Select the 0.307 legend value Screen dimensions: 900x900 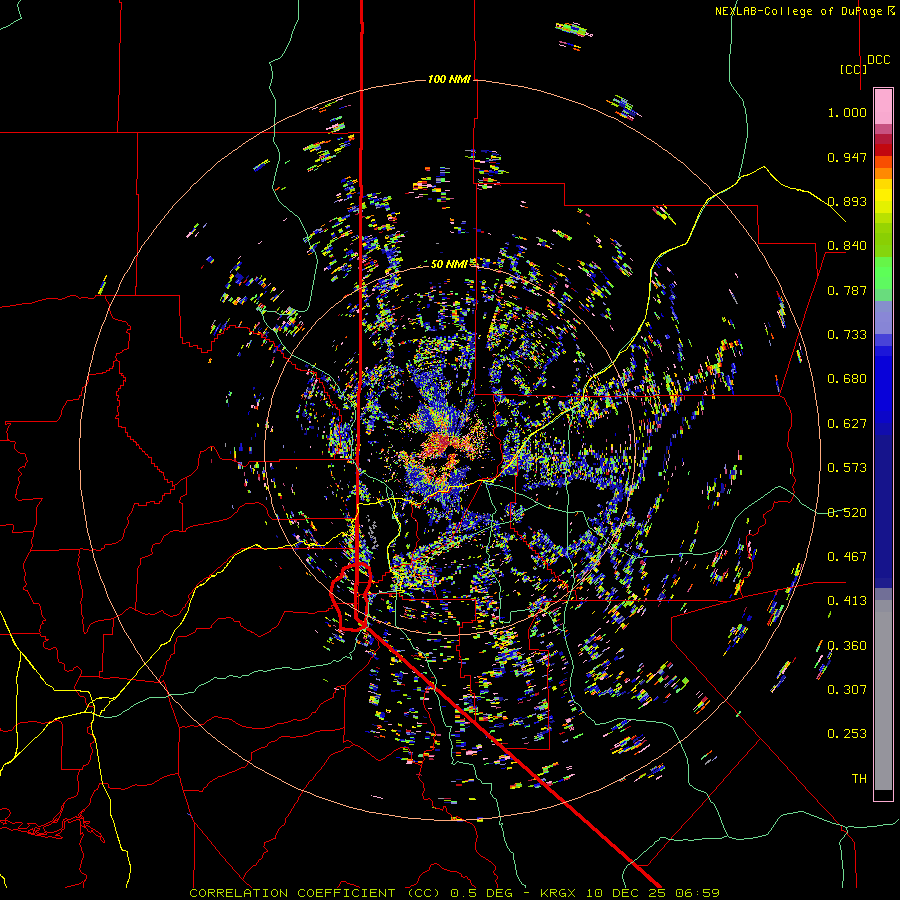coord(847,690)
